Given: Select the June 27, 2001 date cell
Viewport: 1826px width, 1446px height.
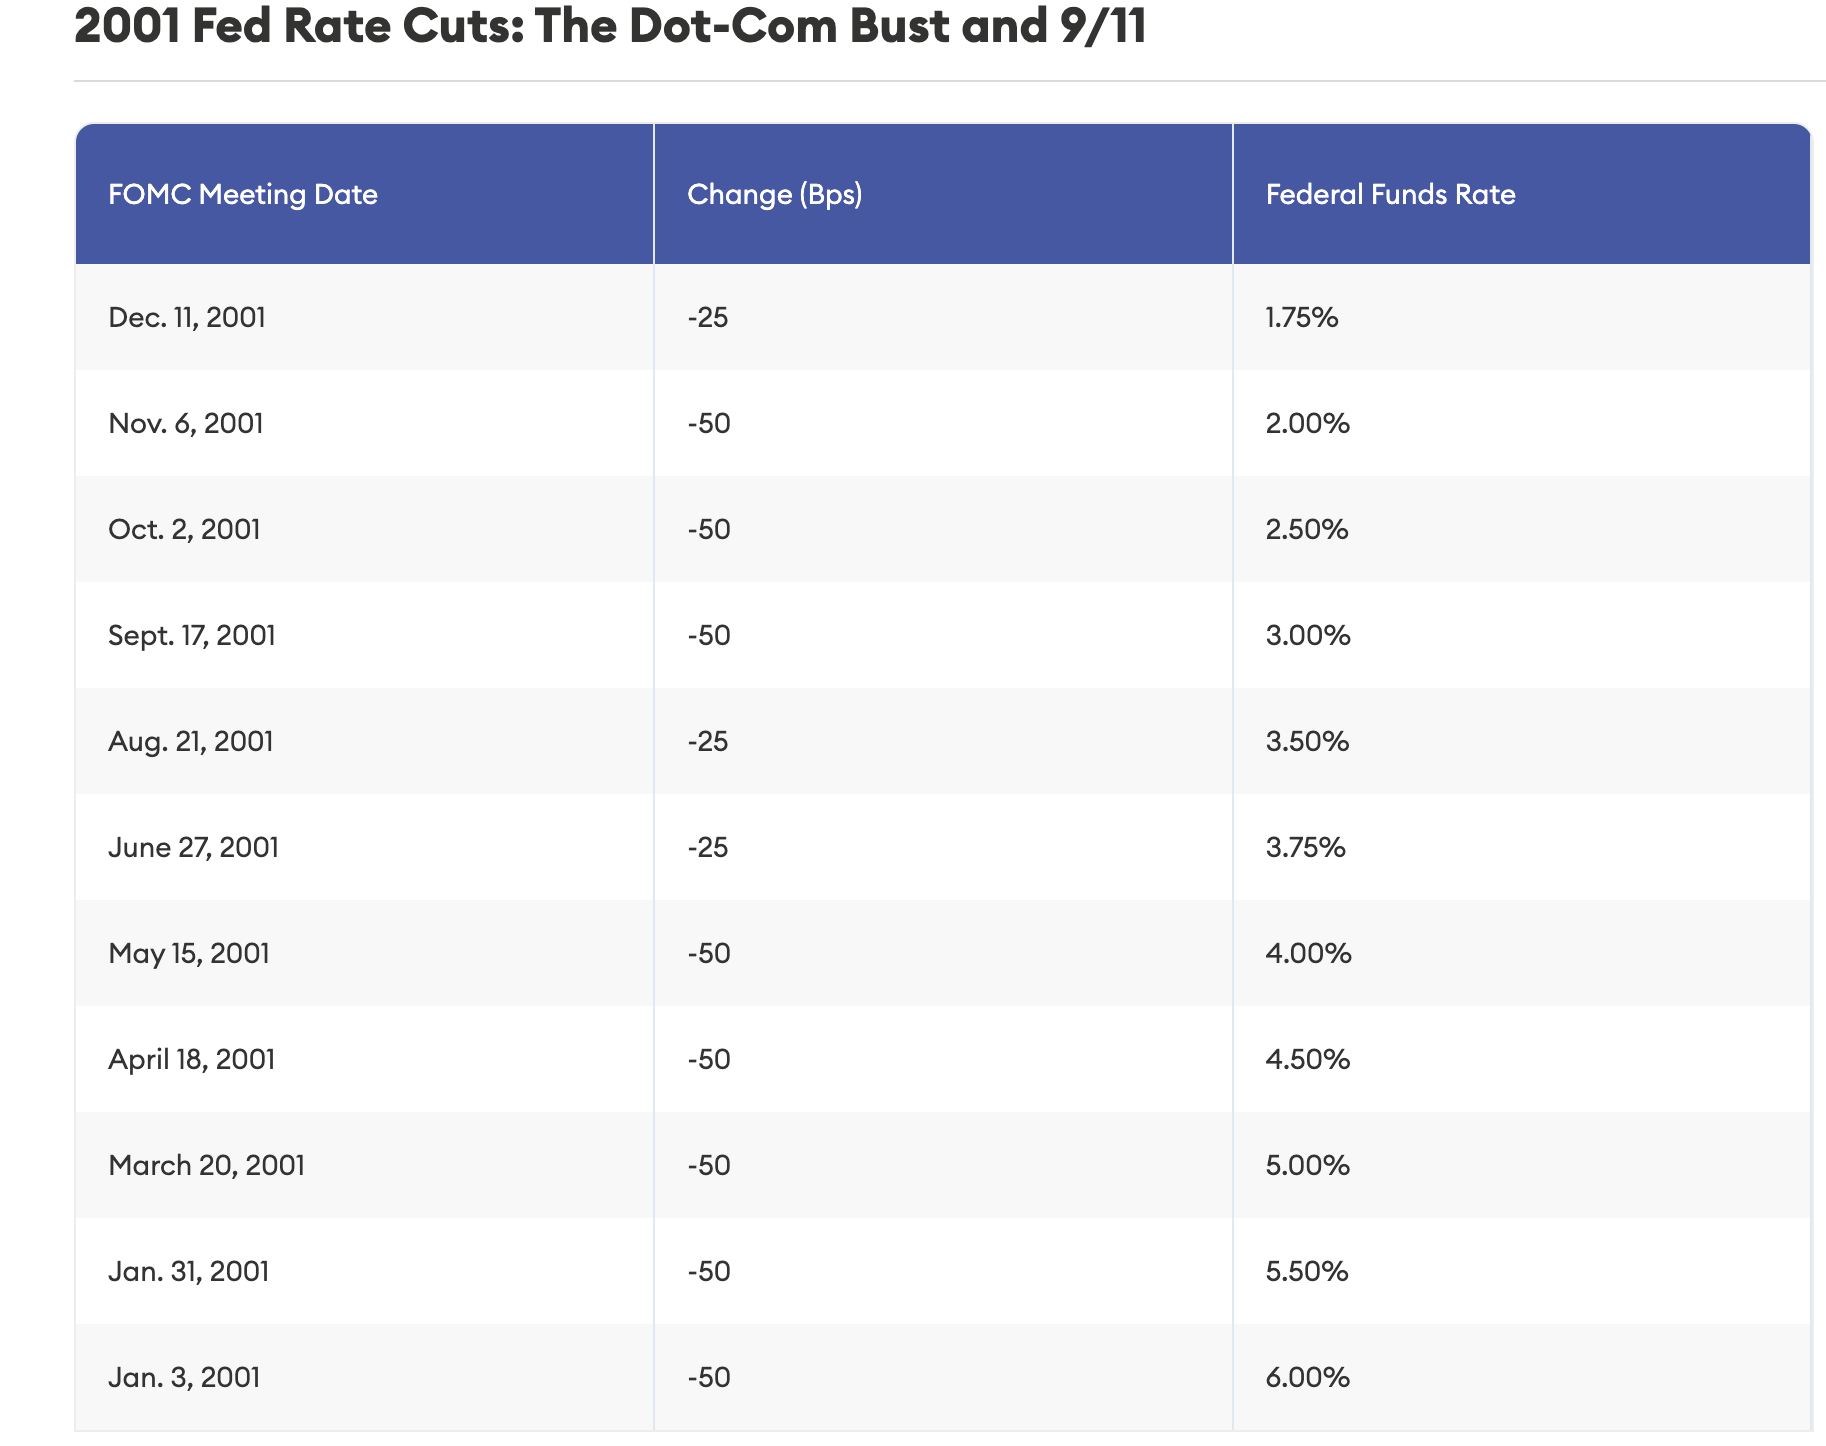Looking at the screenshot, I should (x=193, y=848).
